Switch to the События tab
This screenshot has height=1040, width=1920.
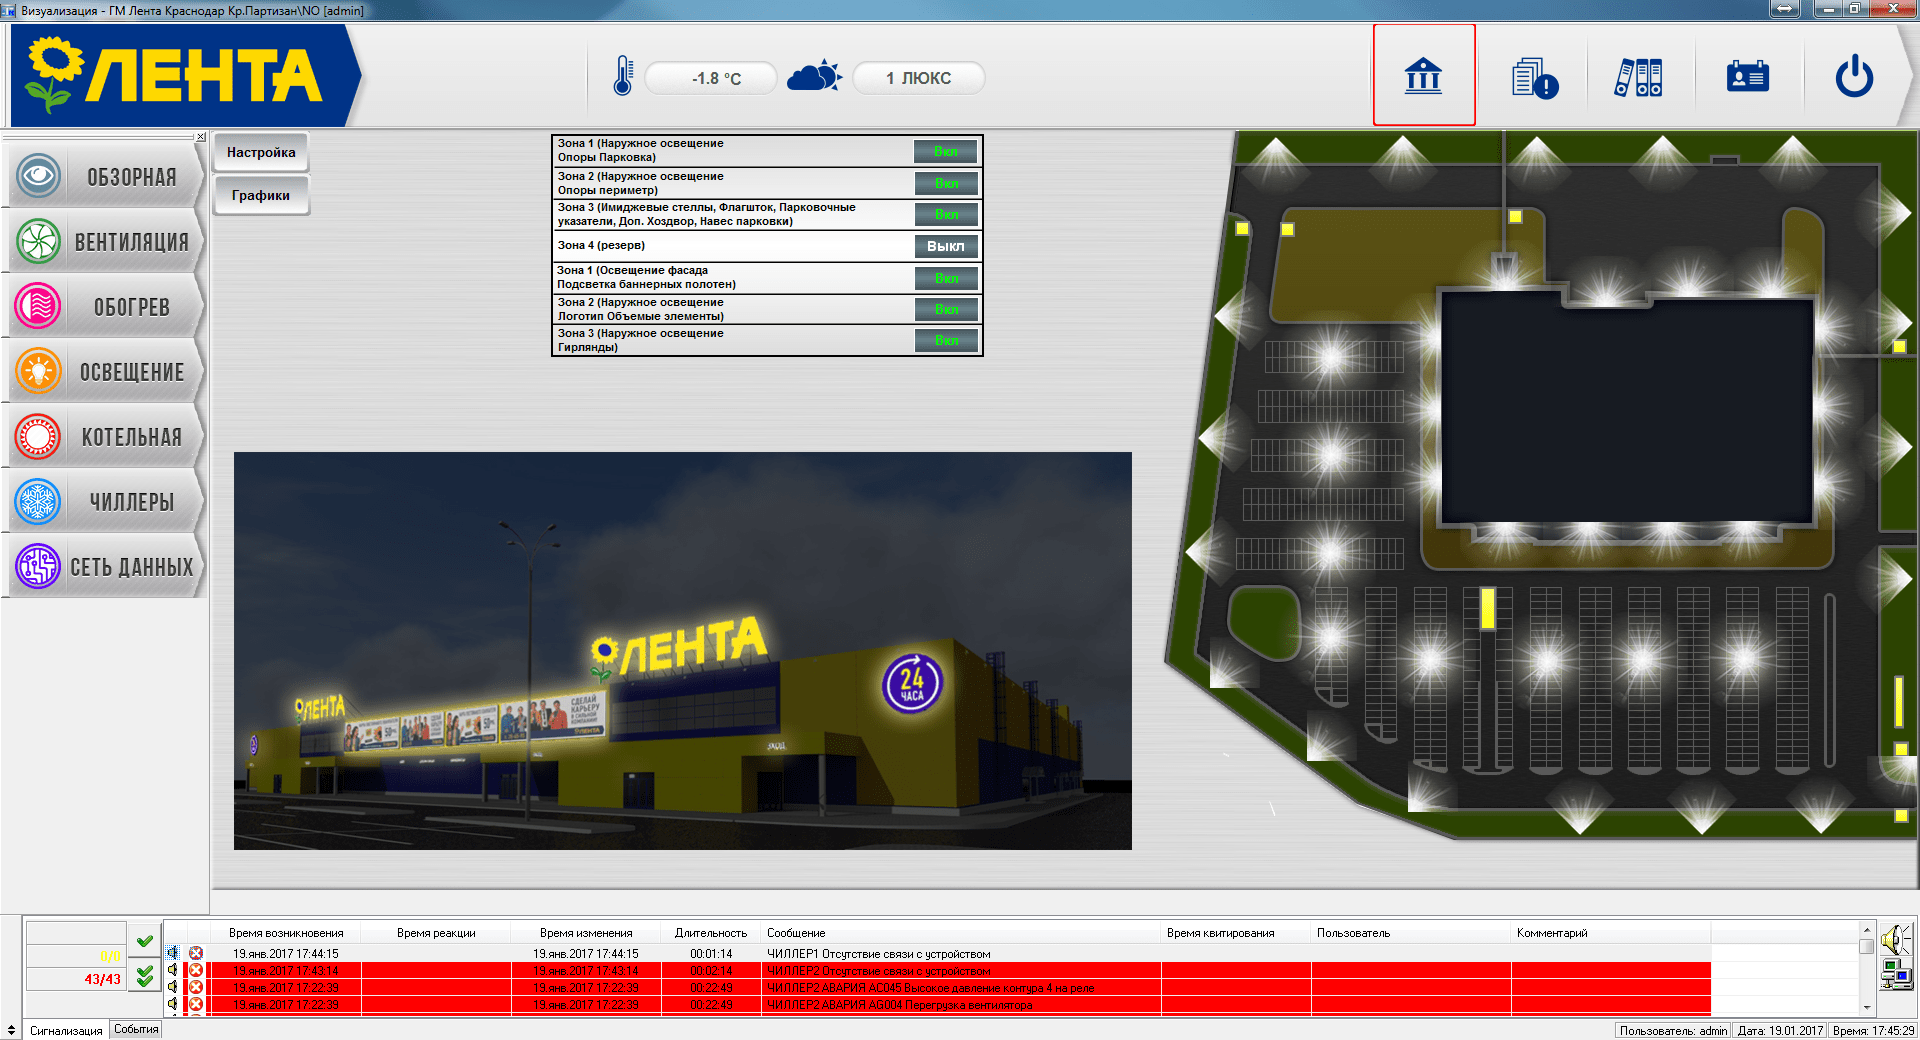136,1029
